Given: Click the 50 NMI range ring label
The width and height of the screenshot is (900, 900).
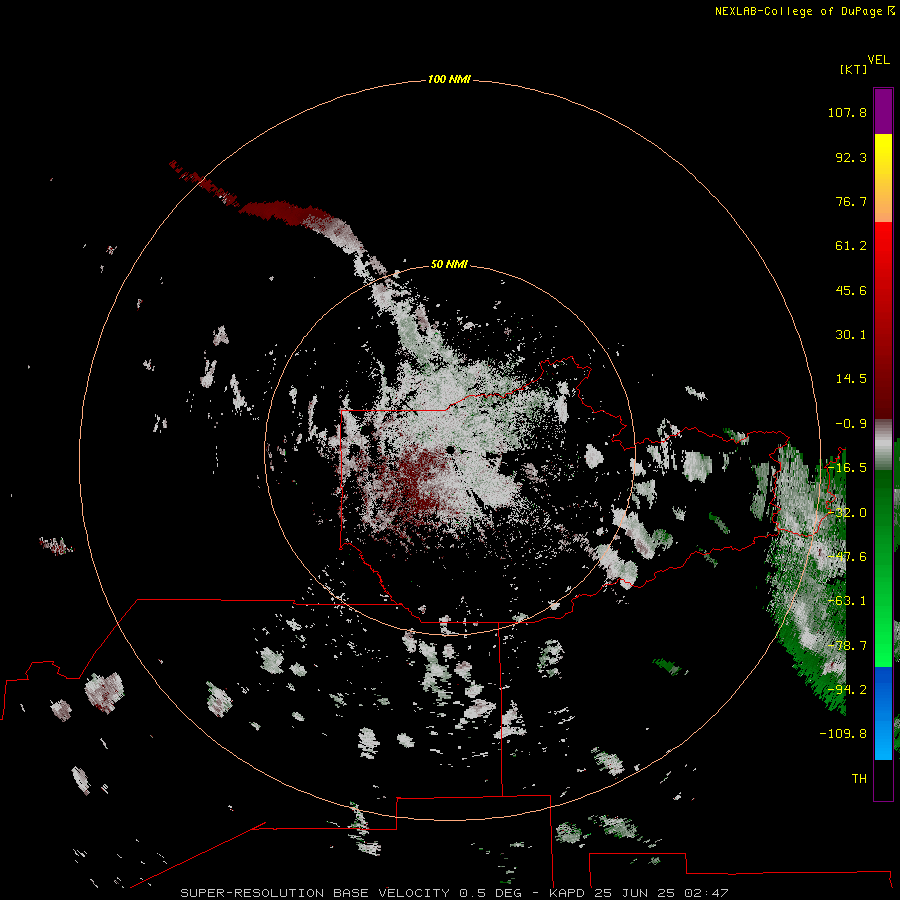Looking at the screenshot, I should [x=449, y=265].
